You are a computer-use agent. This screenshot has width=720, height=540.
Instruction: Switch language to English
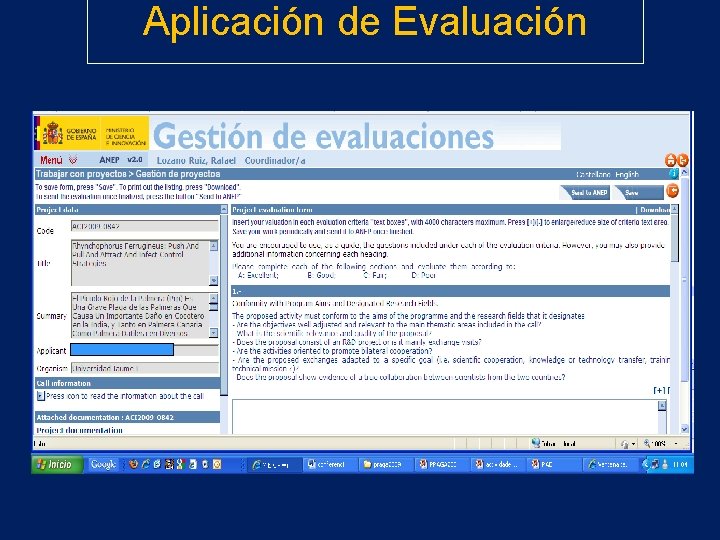[627, 174]
